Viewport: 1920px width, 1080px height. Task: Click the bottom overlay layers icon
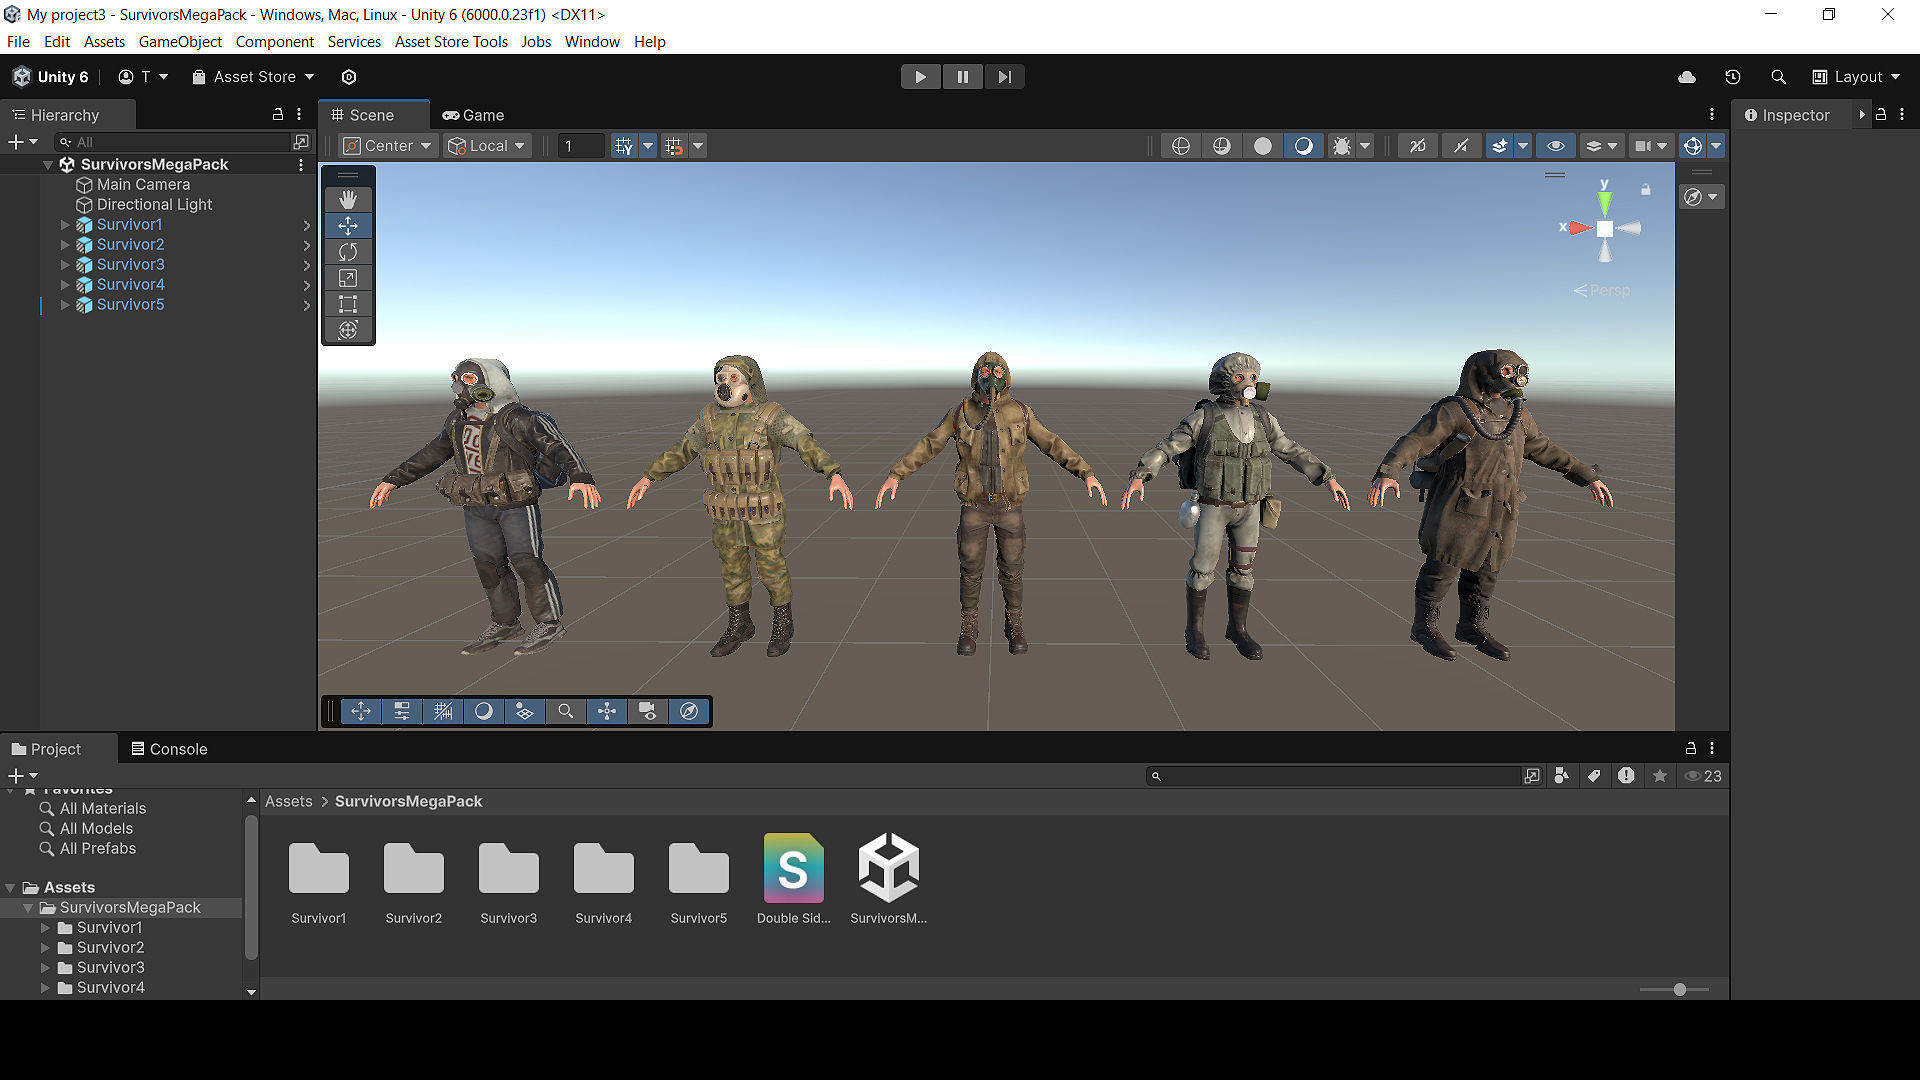(525, 711)
